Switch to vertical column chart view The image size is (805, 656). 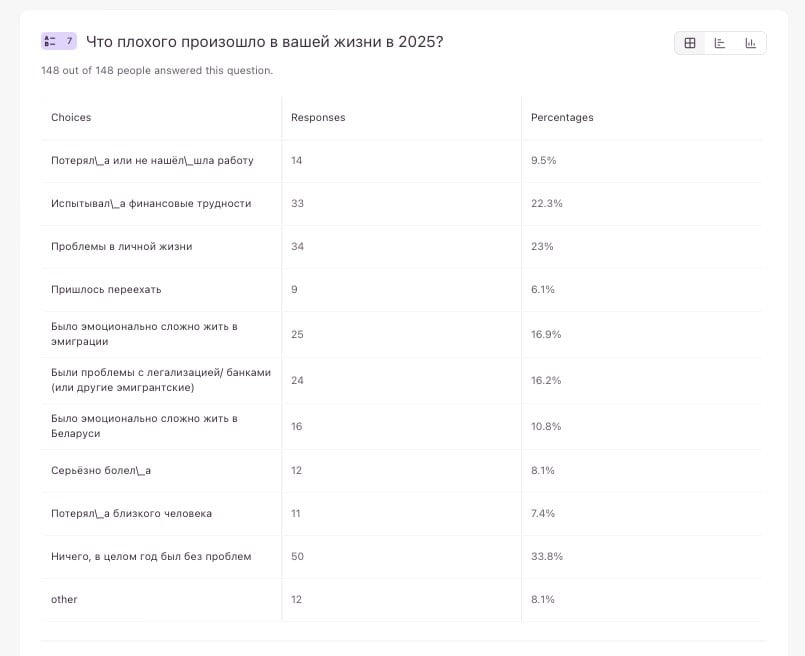(x=750, y=43)
